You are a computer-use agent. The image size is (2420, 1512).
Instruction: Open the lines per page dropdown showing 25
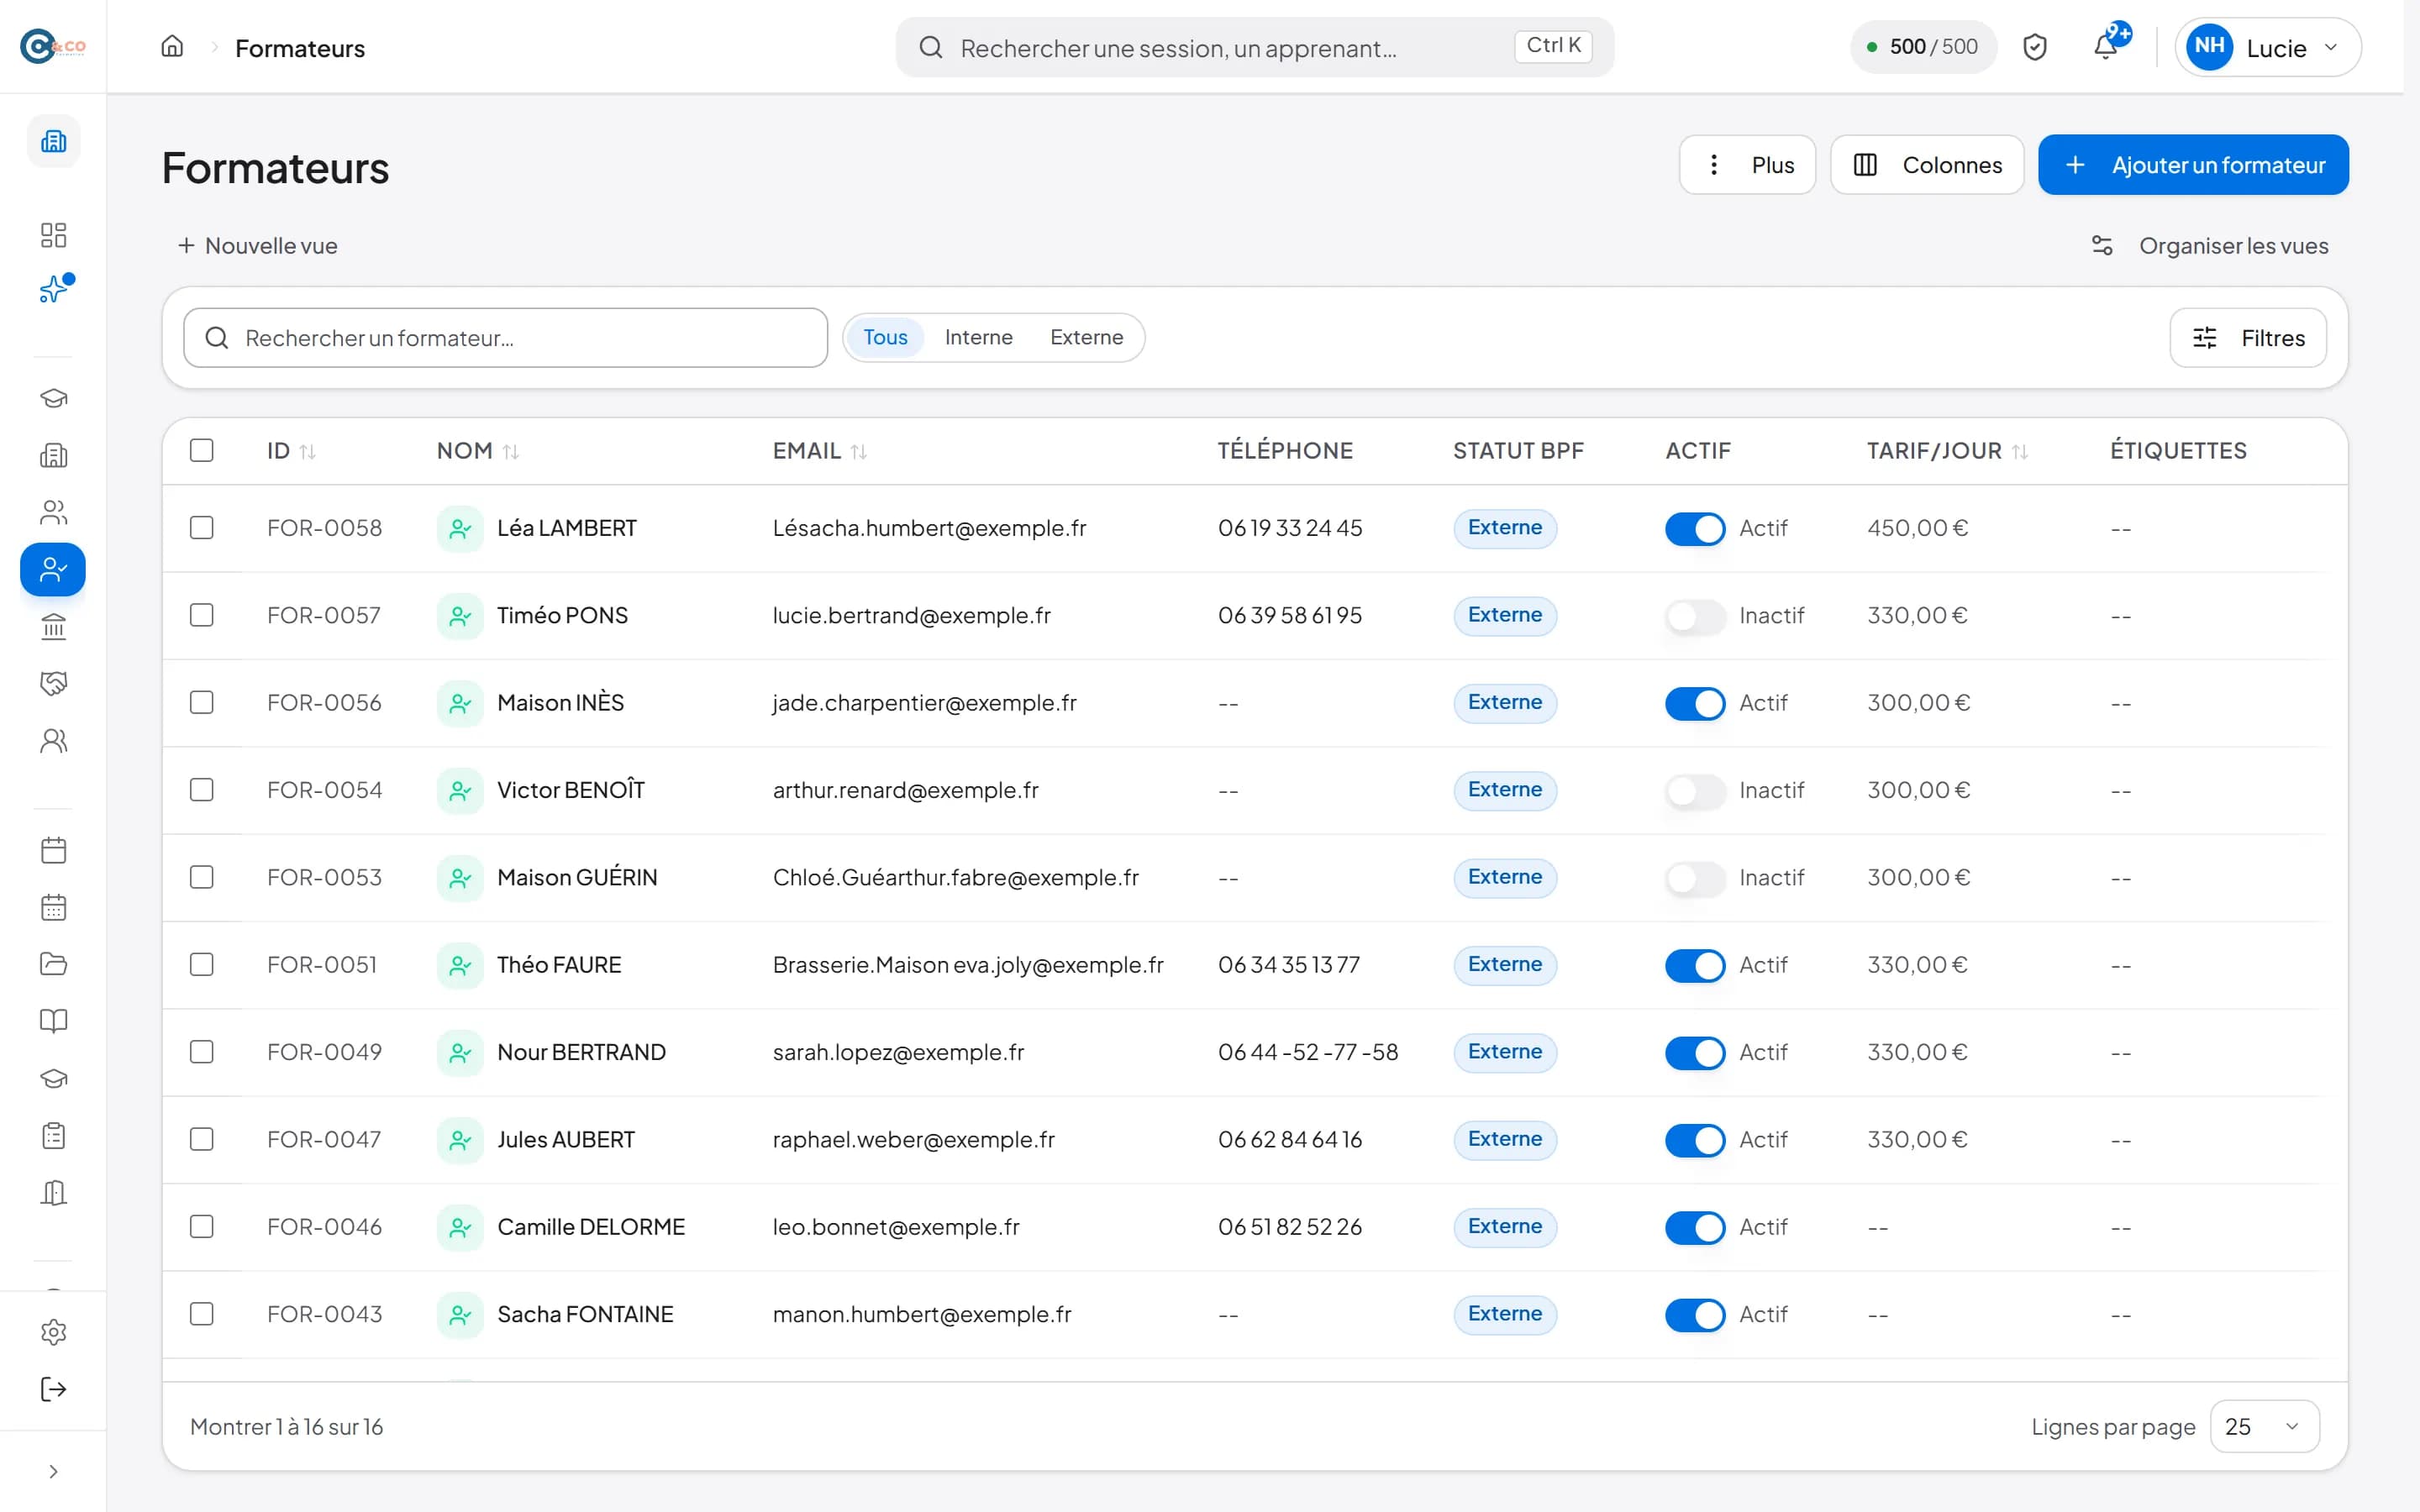pos(2264,1427)
